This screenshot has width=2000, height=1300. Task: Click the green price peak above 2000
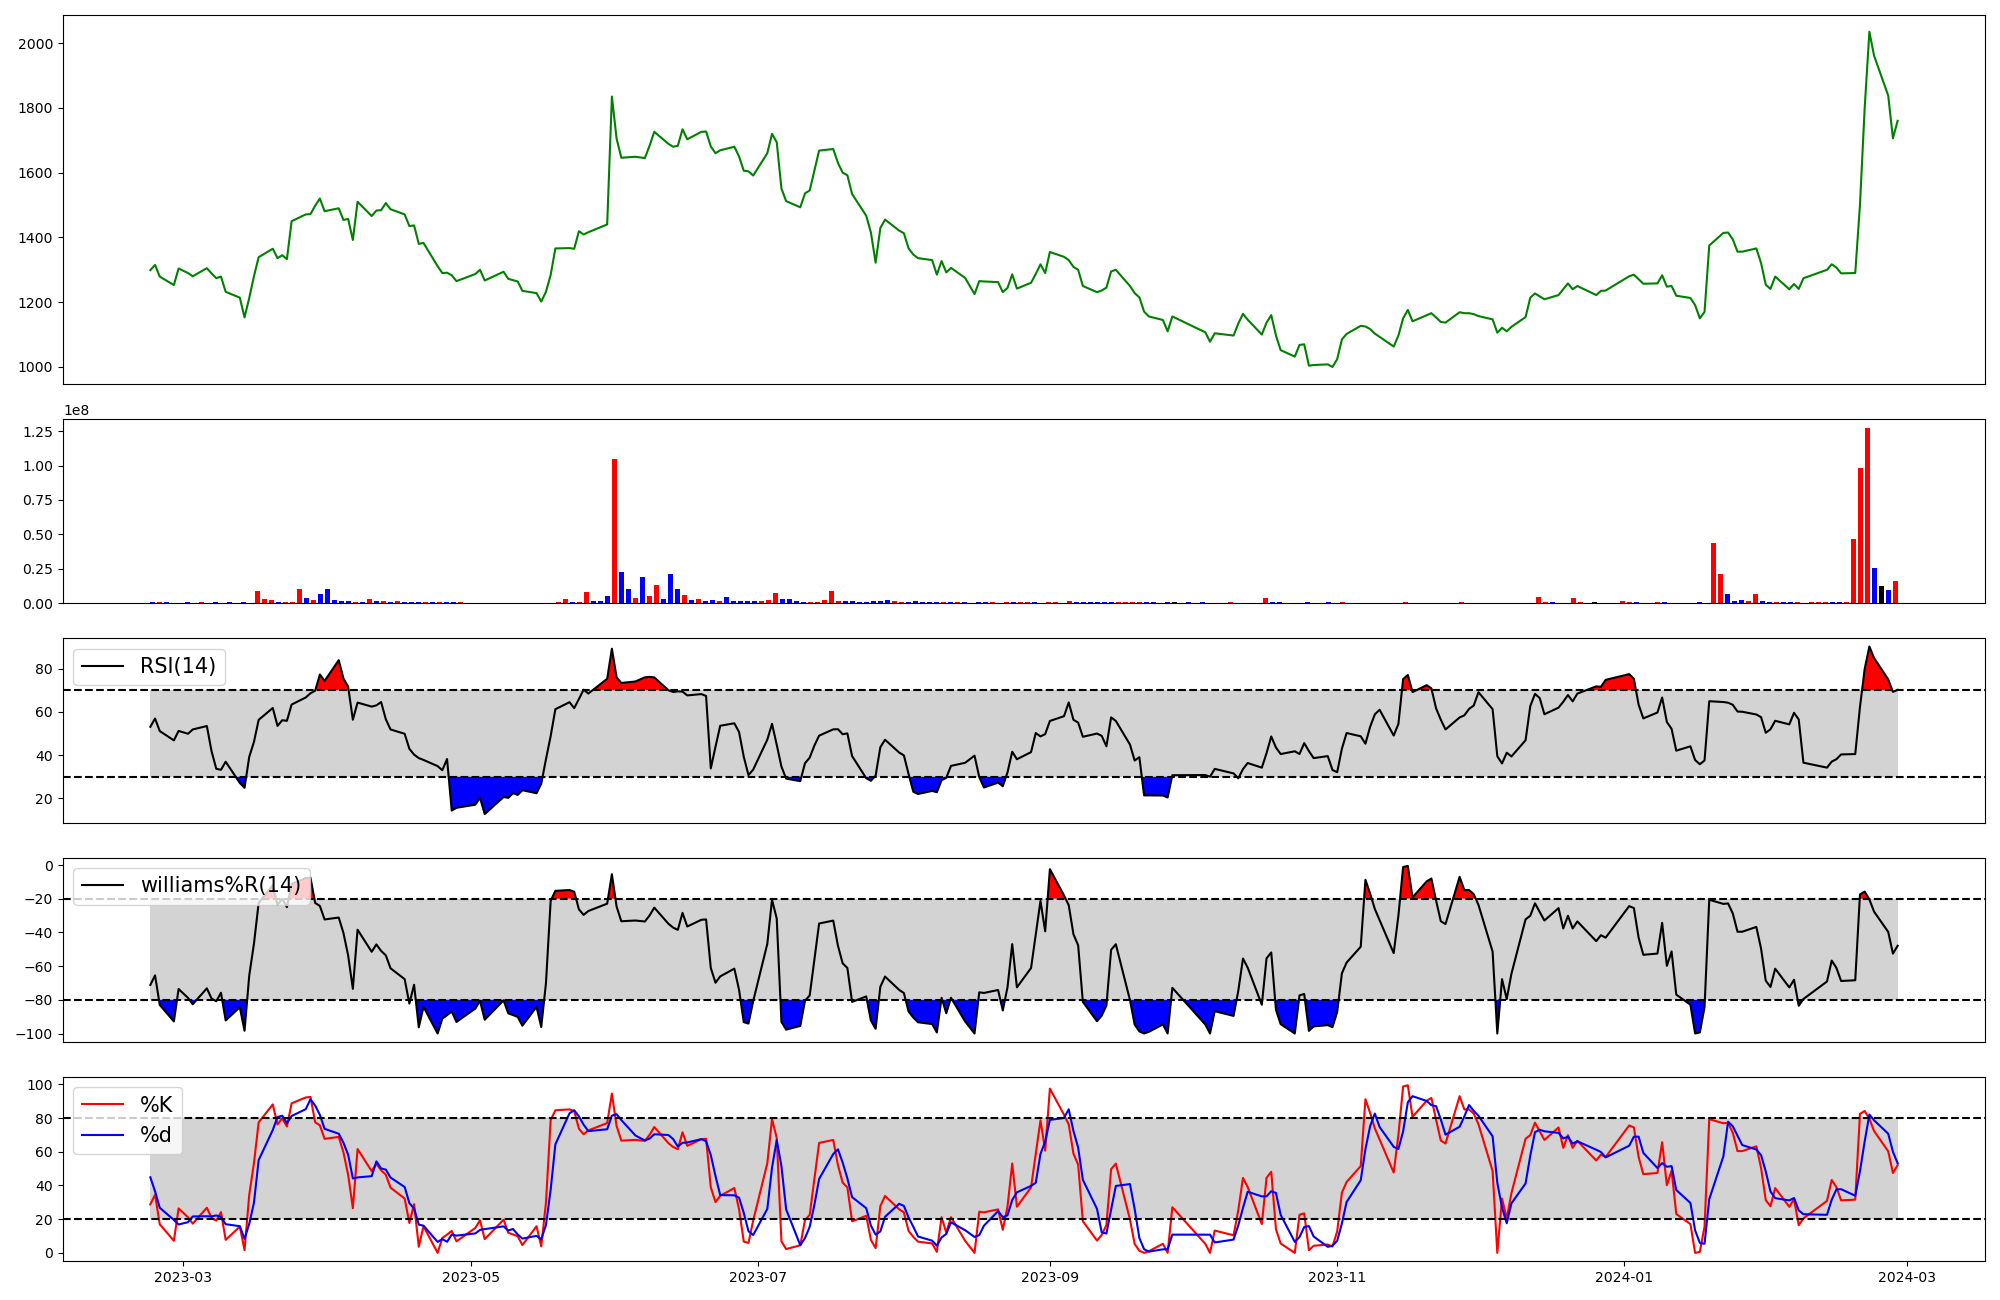tap(1869, 33)
